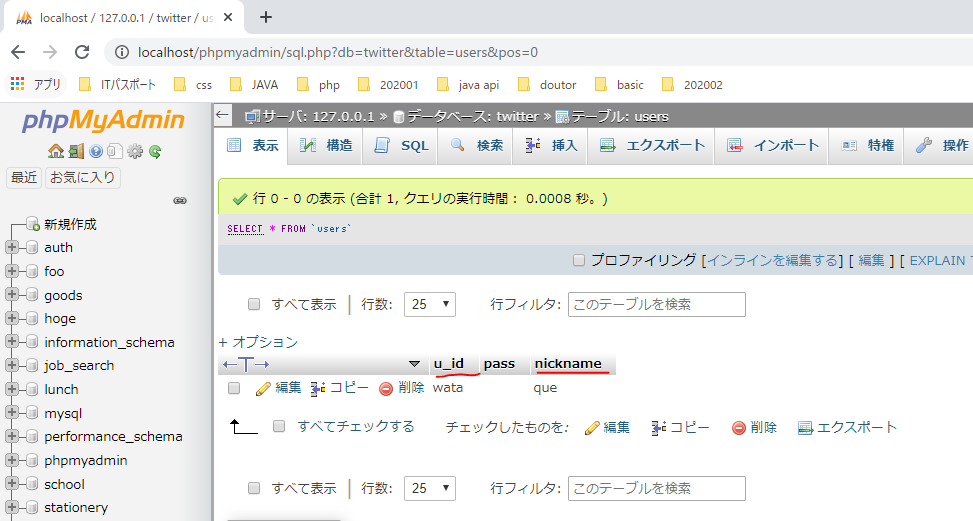Expand the + オプション section

coord(258,342)
